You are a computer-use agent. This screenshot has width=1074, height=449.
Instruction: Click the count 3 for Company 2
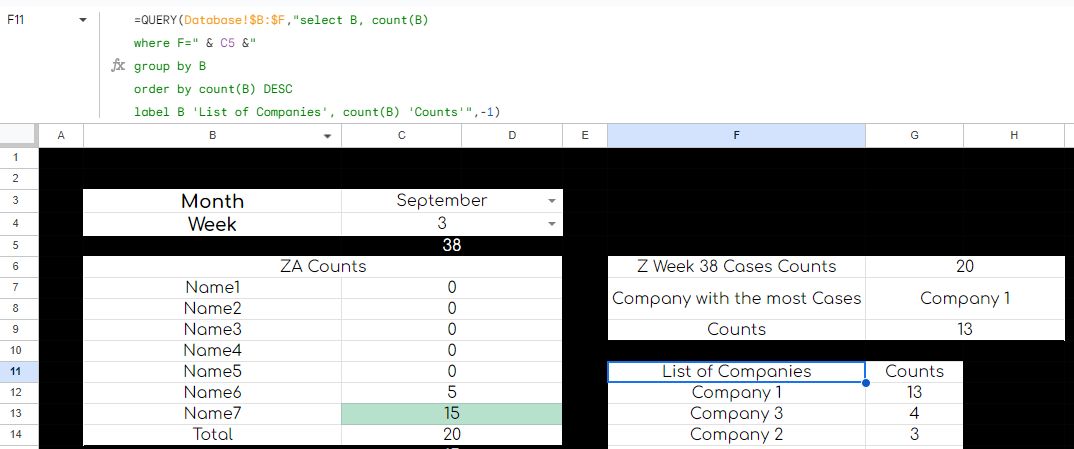pyautogui.click(x=914, y=435)
